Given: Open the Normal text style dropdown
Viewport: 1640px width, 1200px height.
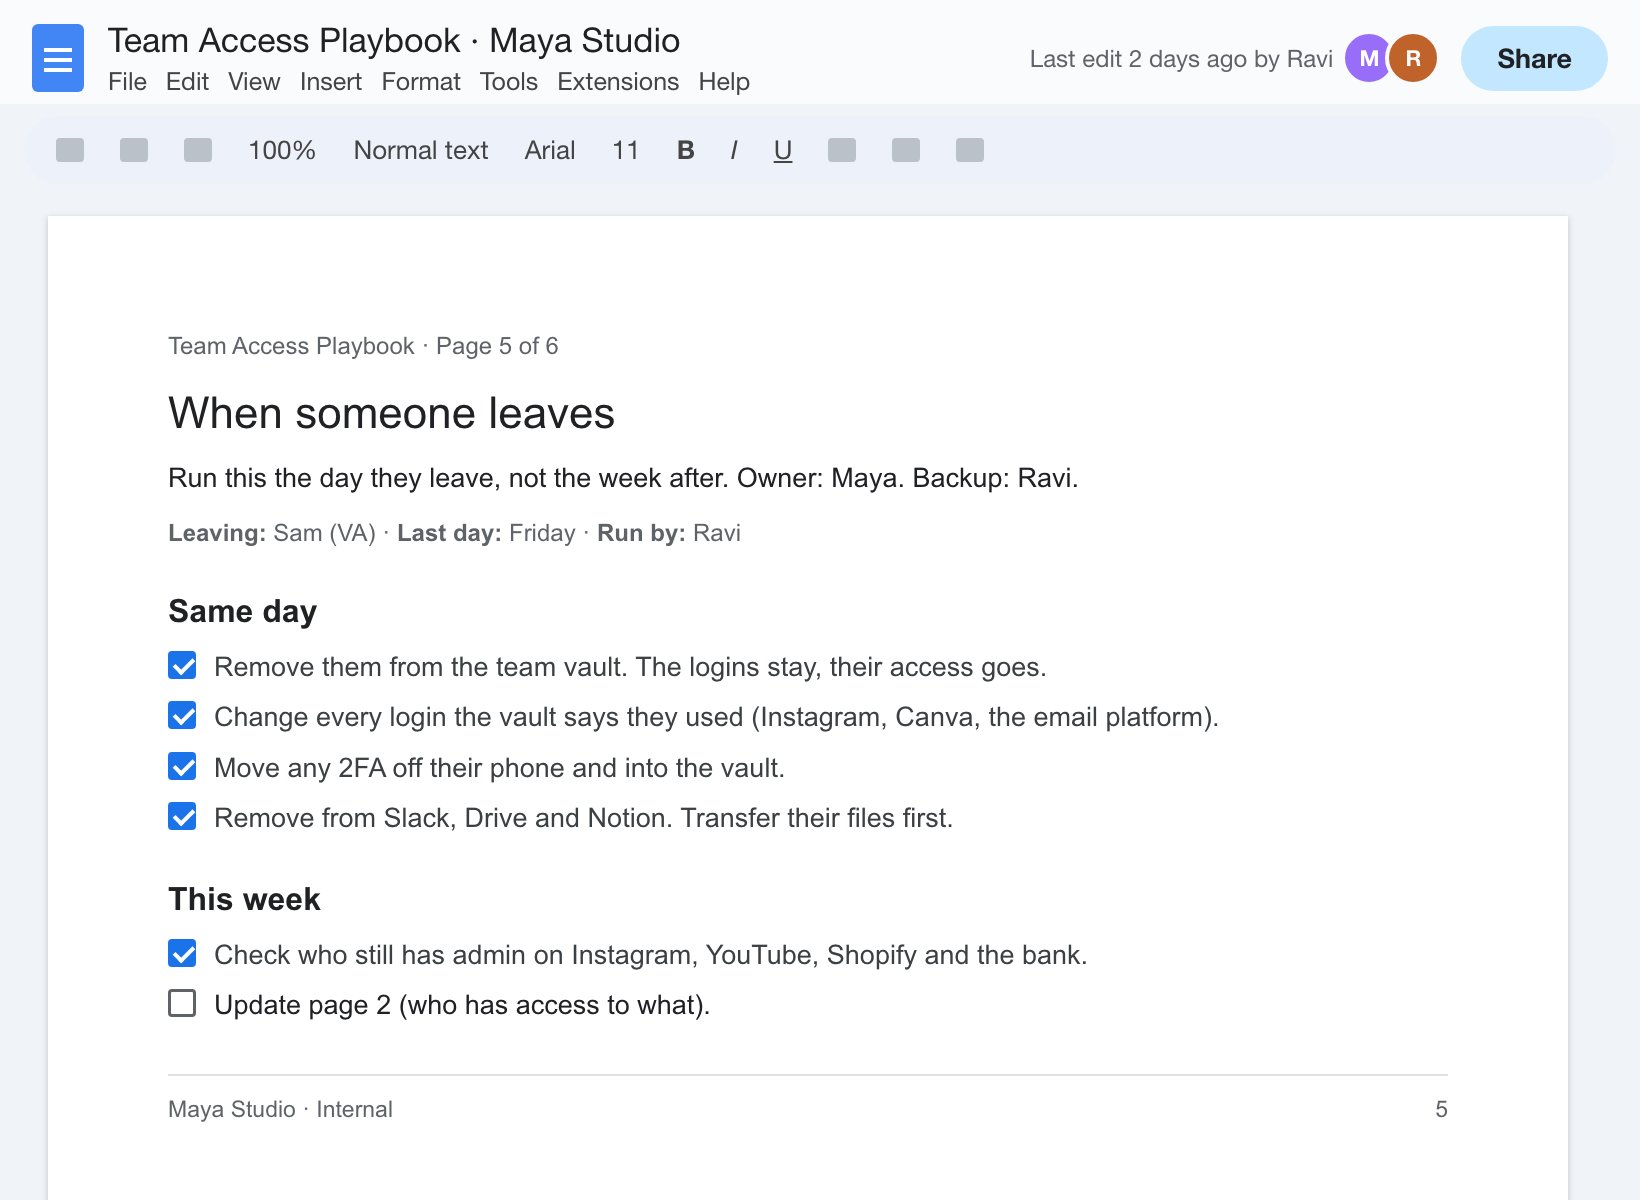Looking at the screenshot, I should (x=421, y=150).
